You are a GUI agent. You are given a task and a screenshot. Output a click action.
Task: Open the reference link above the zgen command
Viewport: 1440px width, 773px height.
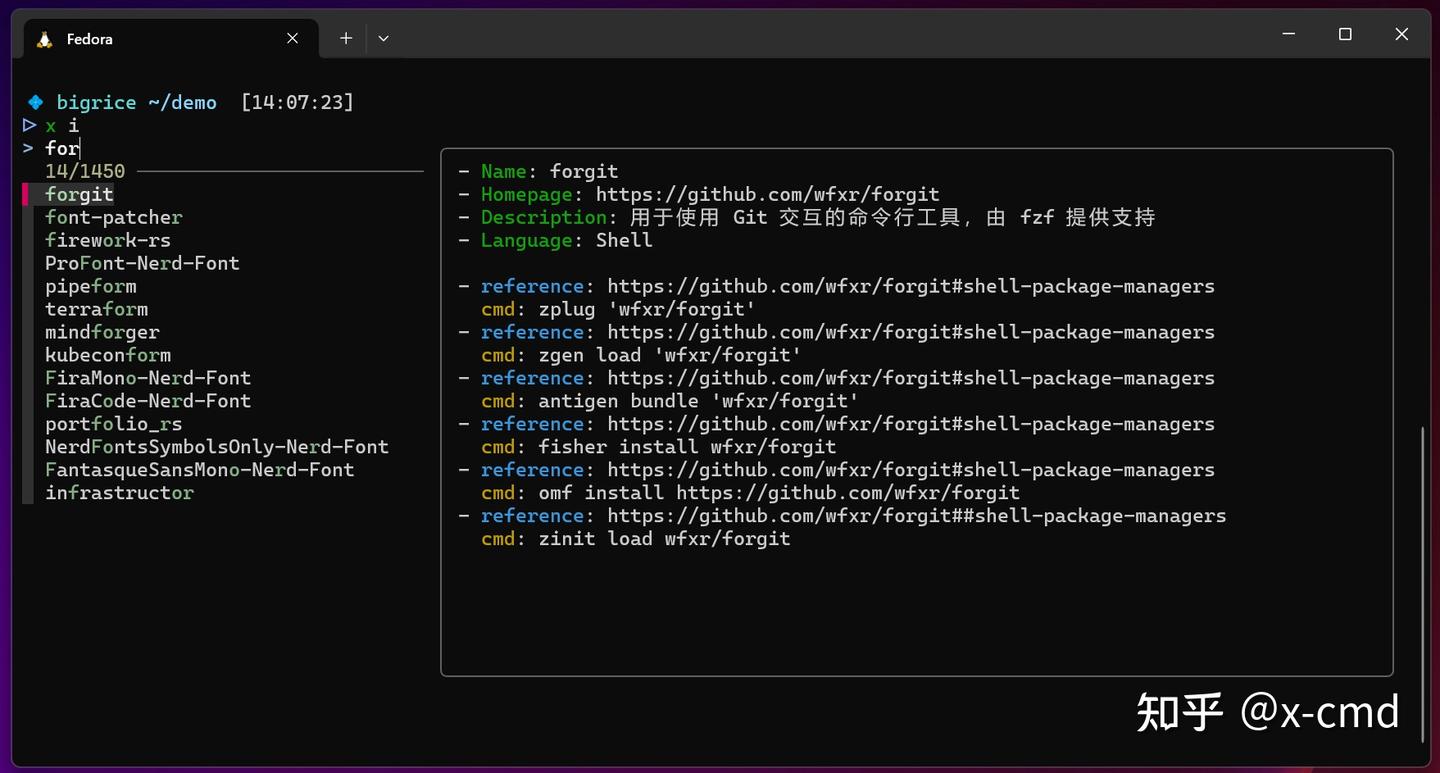tap(911, 332)
